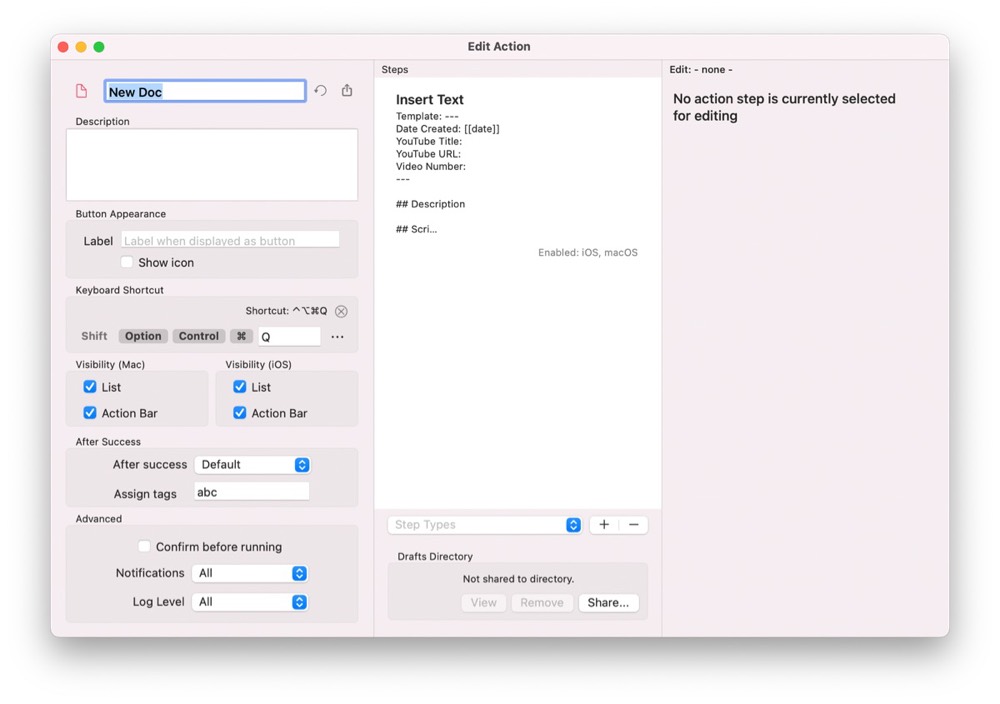Viewport: 1000px width, 704px height.
Task: Click the shortcut key field containing Q
Action: point(290,337)
